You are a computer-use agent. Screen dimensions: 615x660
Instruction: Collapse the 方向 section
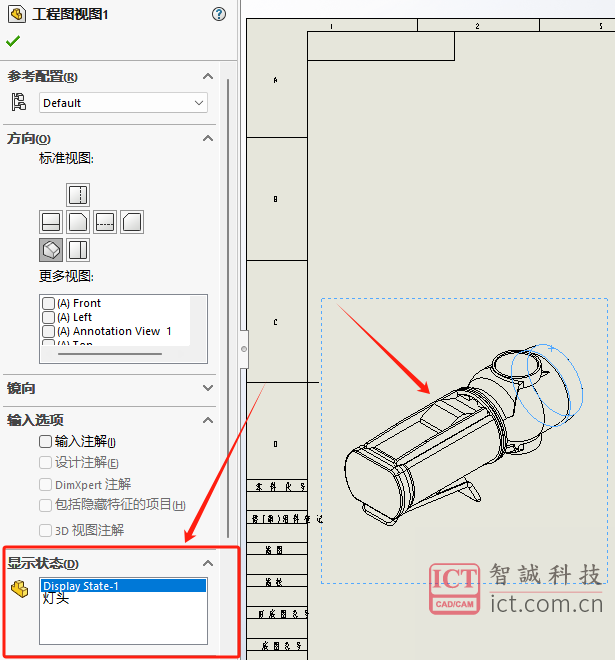tap(208, 138)
